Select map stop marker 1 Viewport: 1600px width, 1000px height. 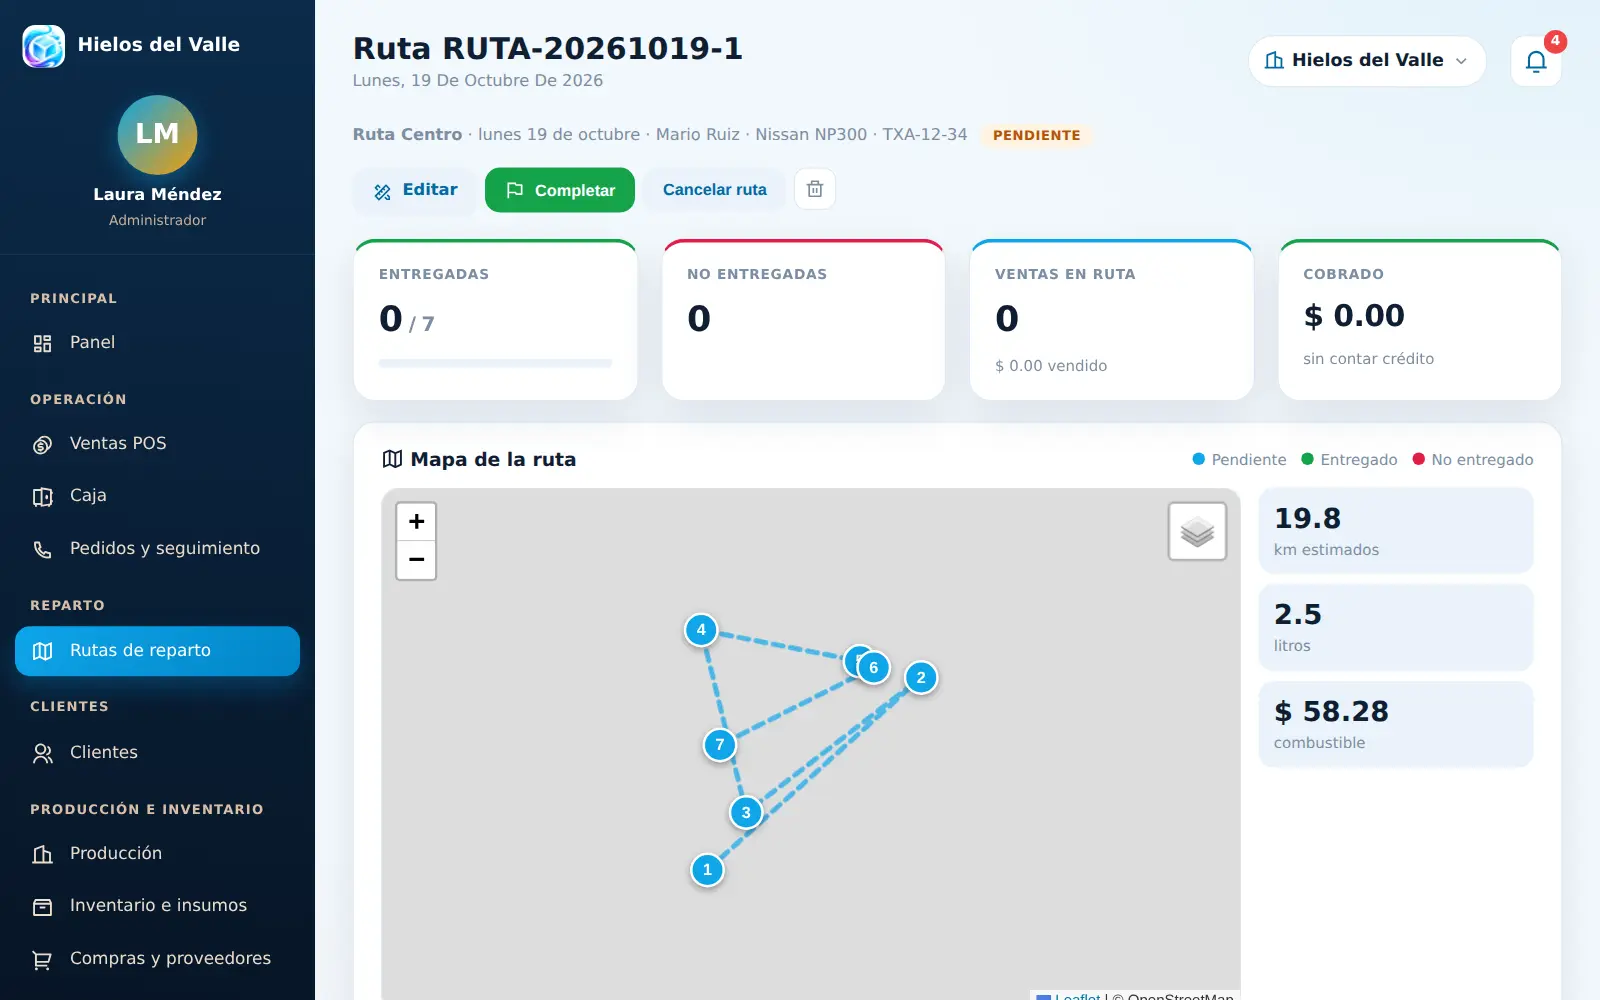[x=707, y=870]
